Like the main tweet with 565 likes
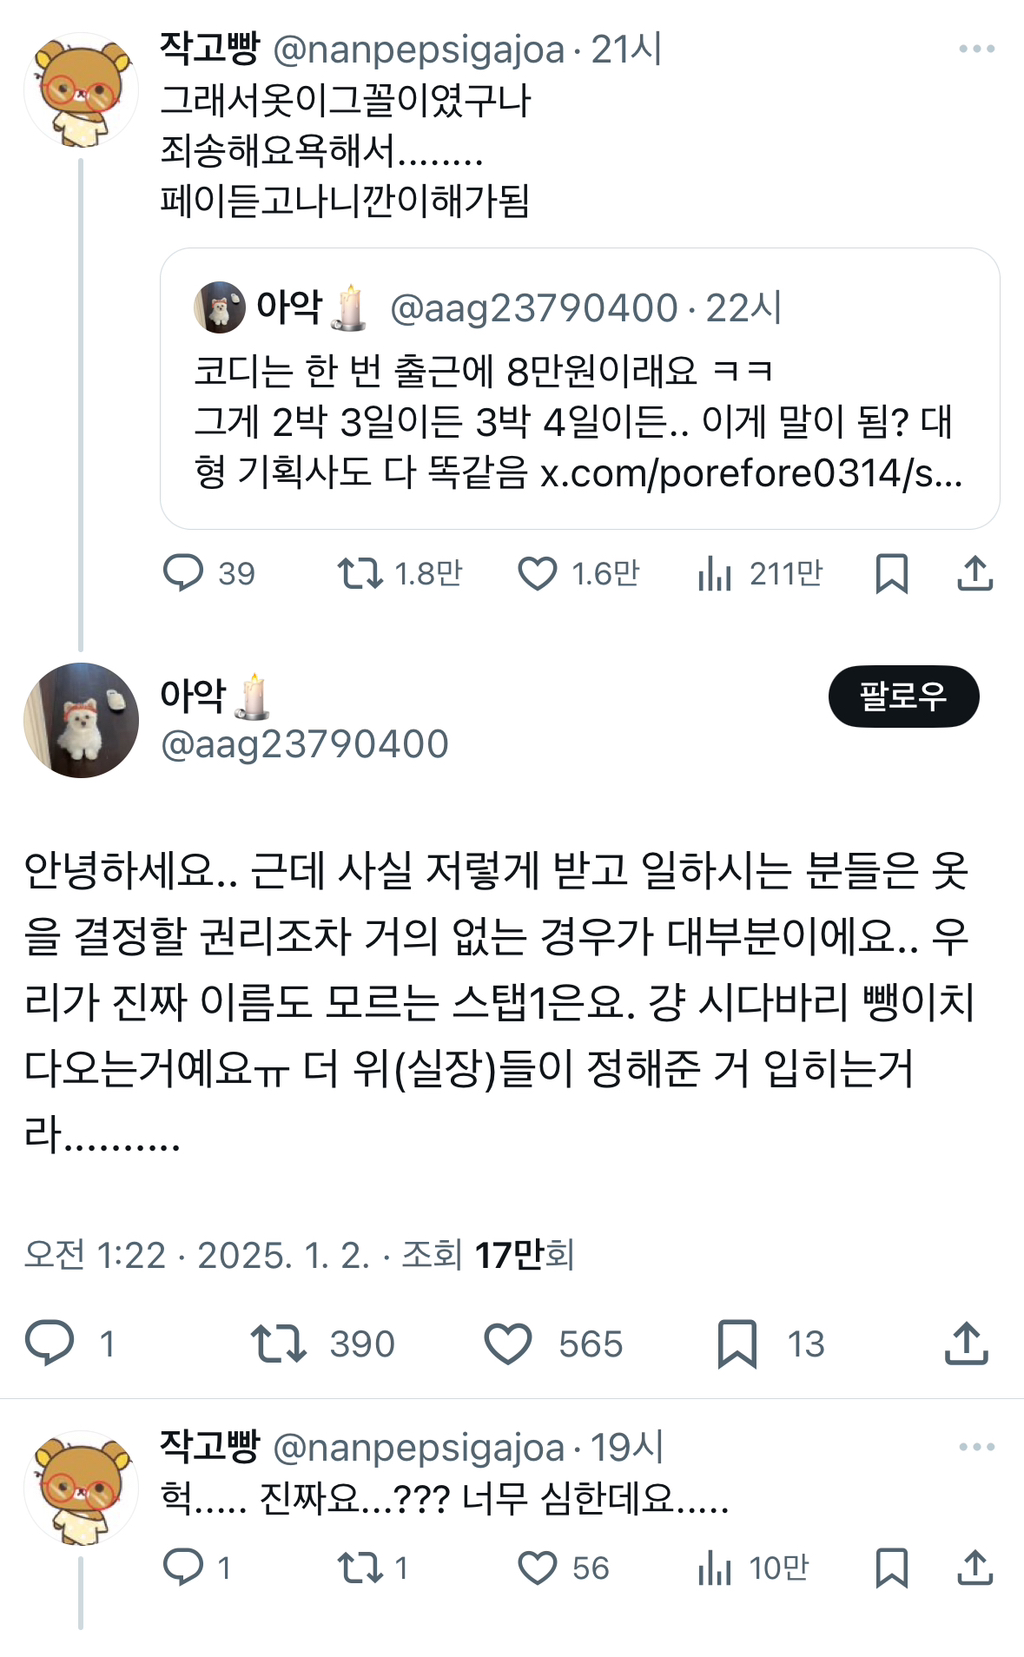Viewport: 1024px width, 1657px height. (508, 1343)
